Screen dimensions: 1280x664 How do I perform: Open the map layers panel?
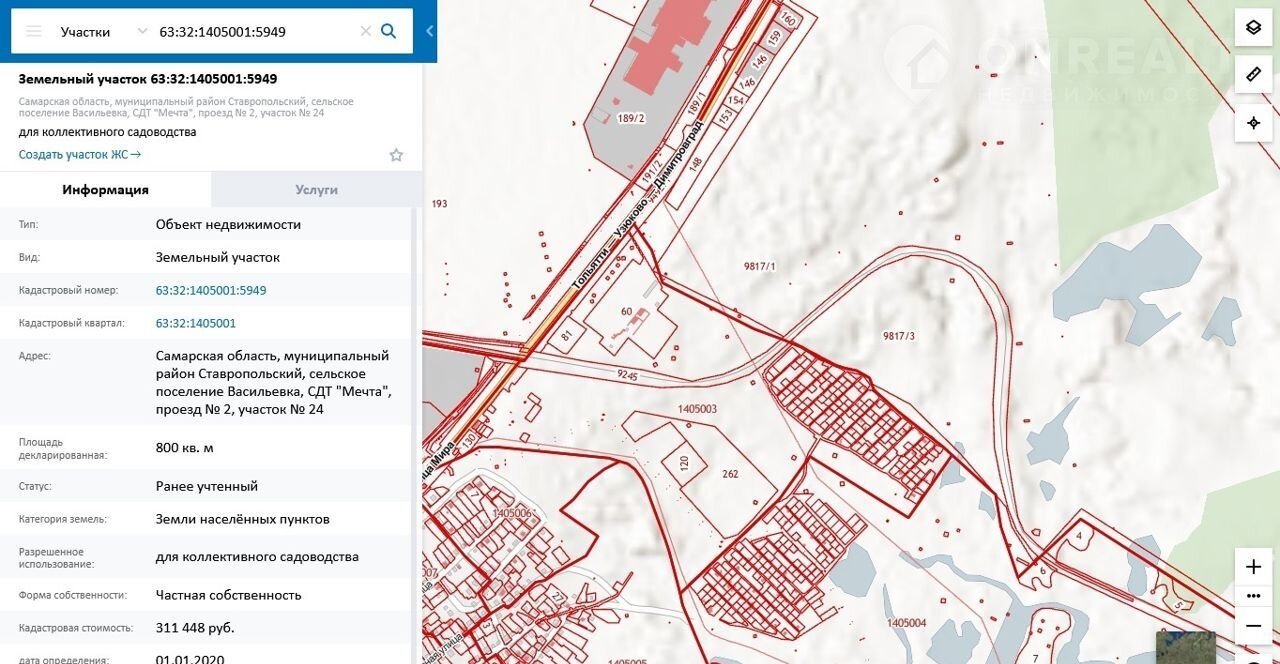coord(1253,27)
